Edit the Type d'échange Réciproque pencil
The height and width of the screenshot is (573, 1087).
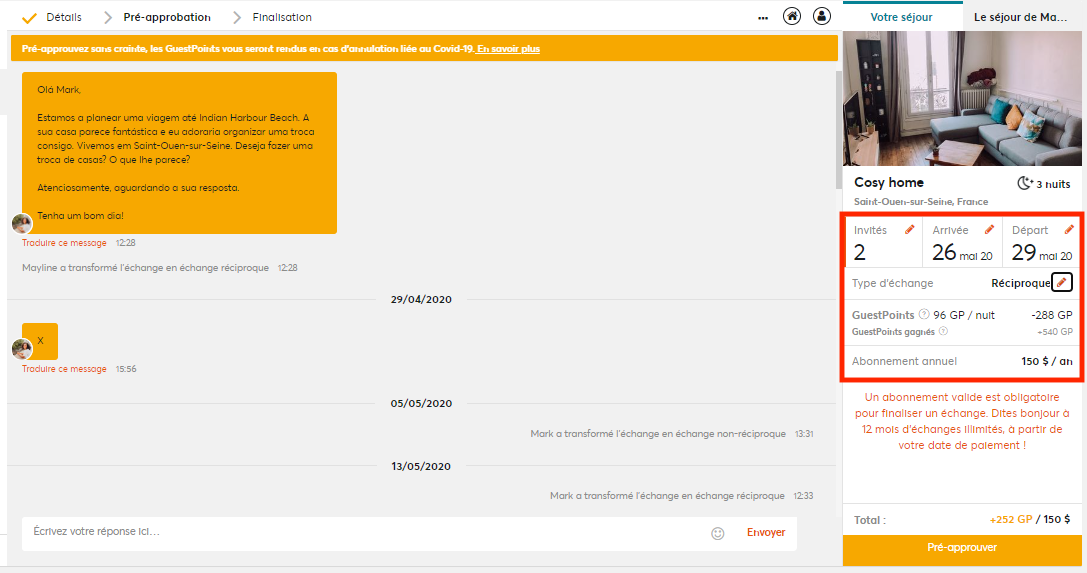(x=1061, y=282)
